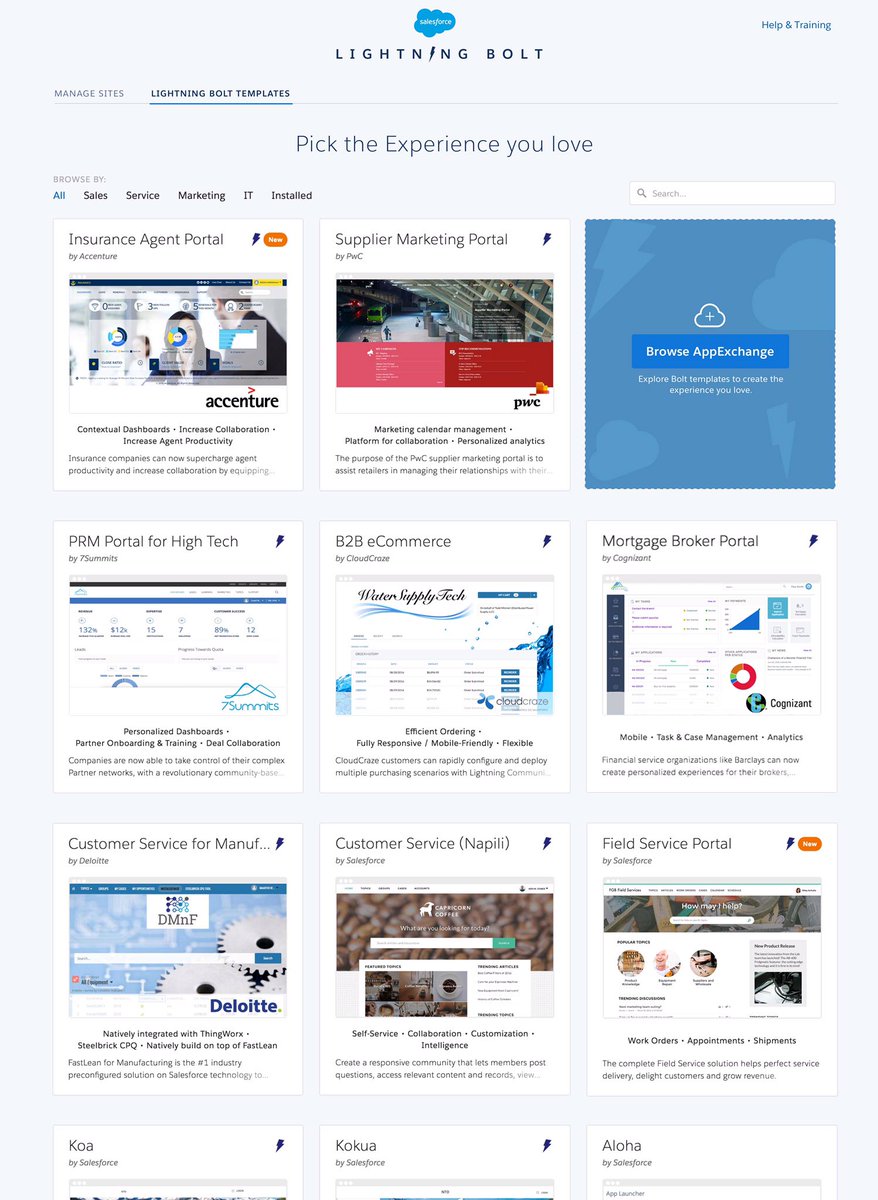
Task: Click lightning bolt icon on Customer Service for Manufacturing
Action: pyautogui.click(x=280, y=844)
